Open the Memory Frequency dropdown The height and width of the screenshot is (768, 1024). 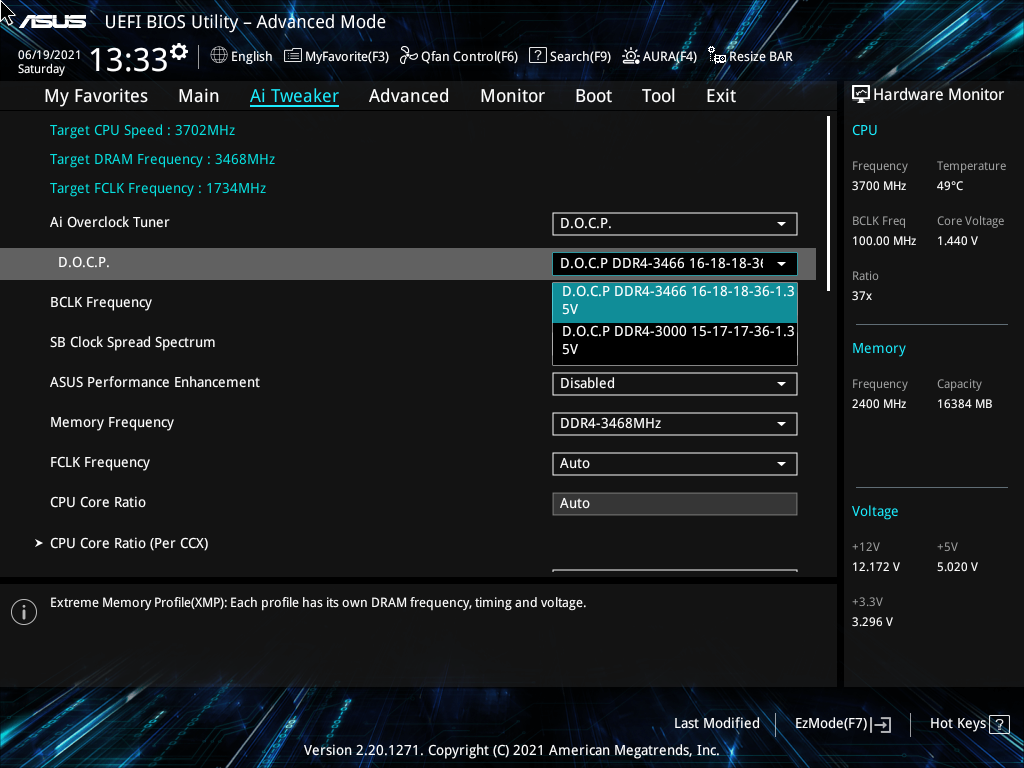(674, 423)
